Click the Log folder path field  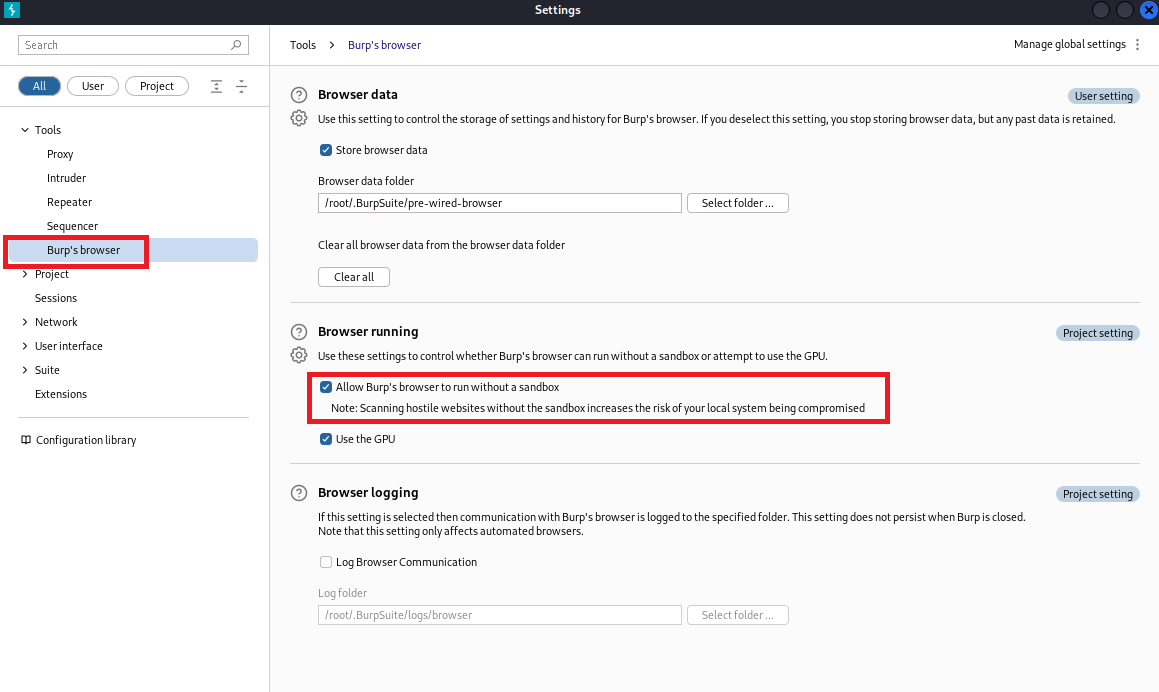500,615
